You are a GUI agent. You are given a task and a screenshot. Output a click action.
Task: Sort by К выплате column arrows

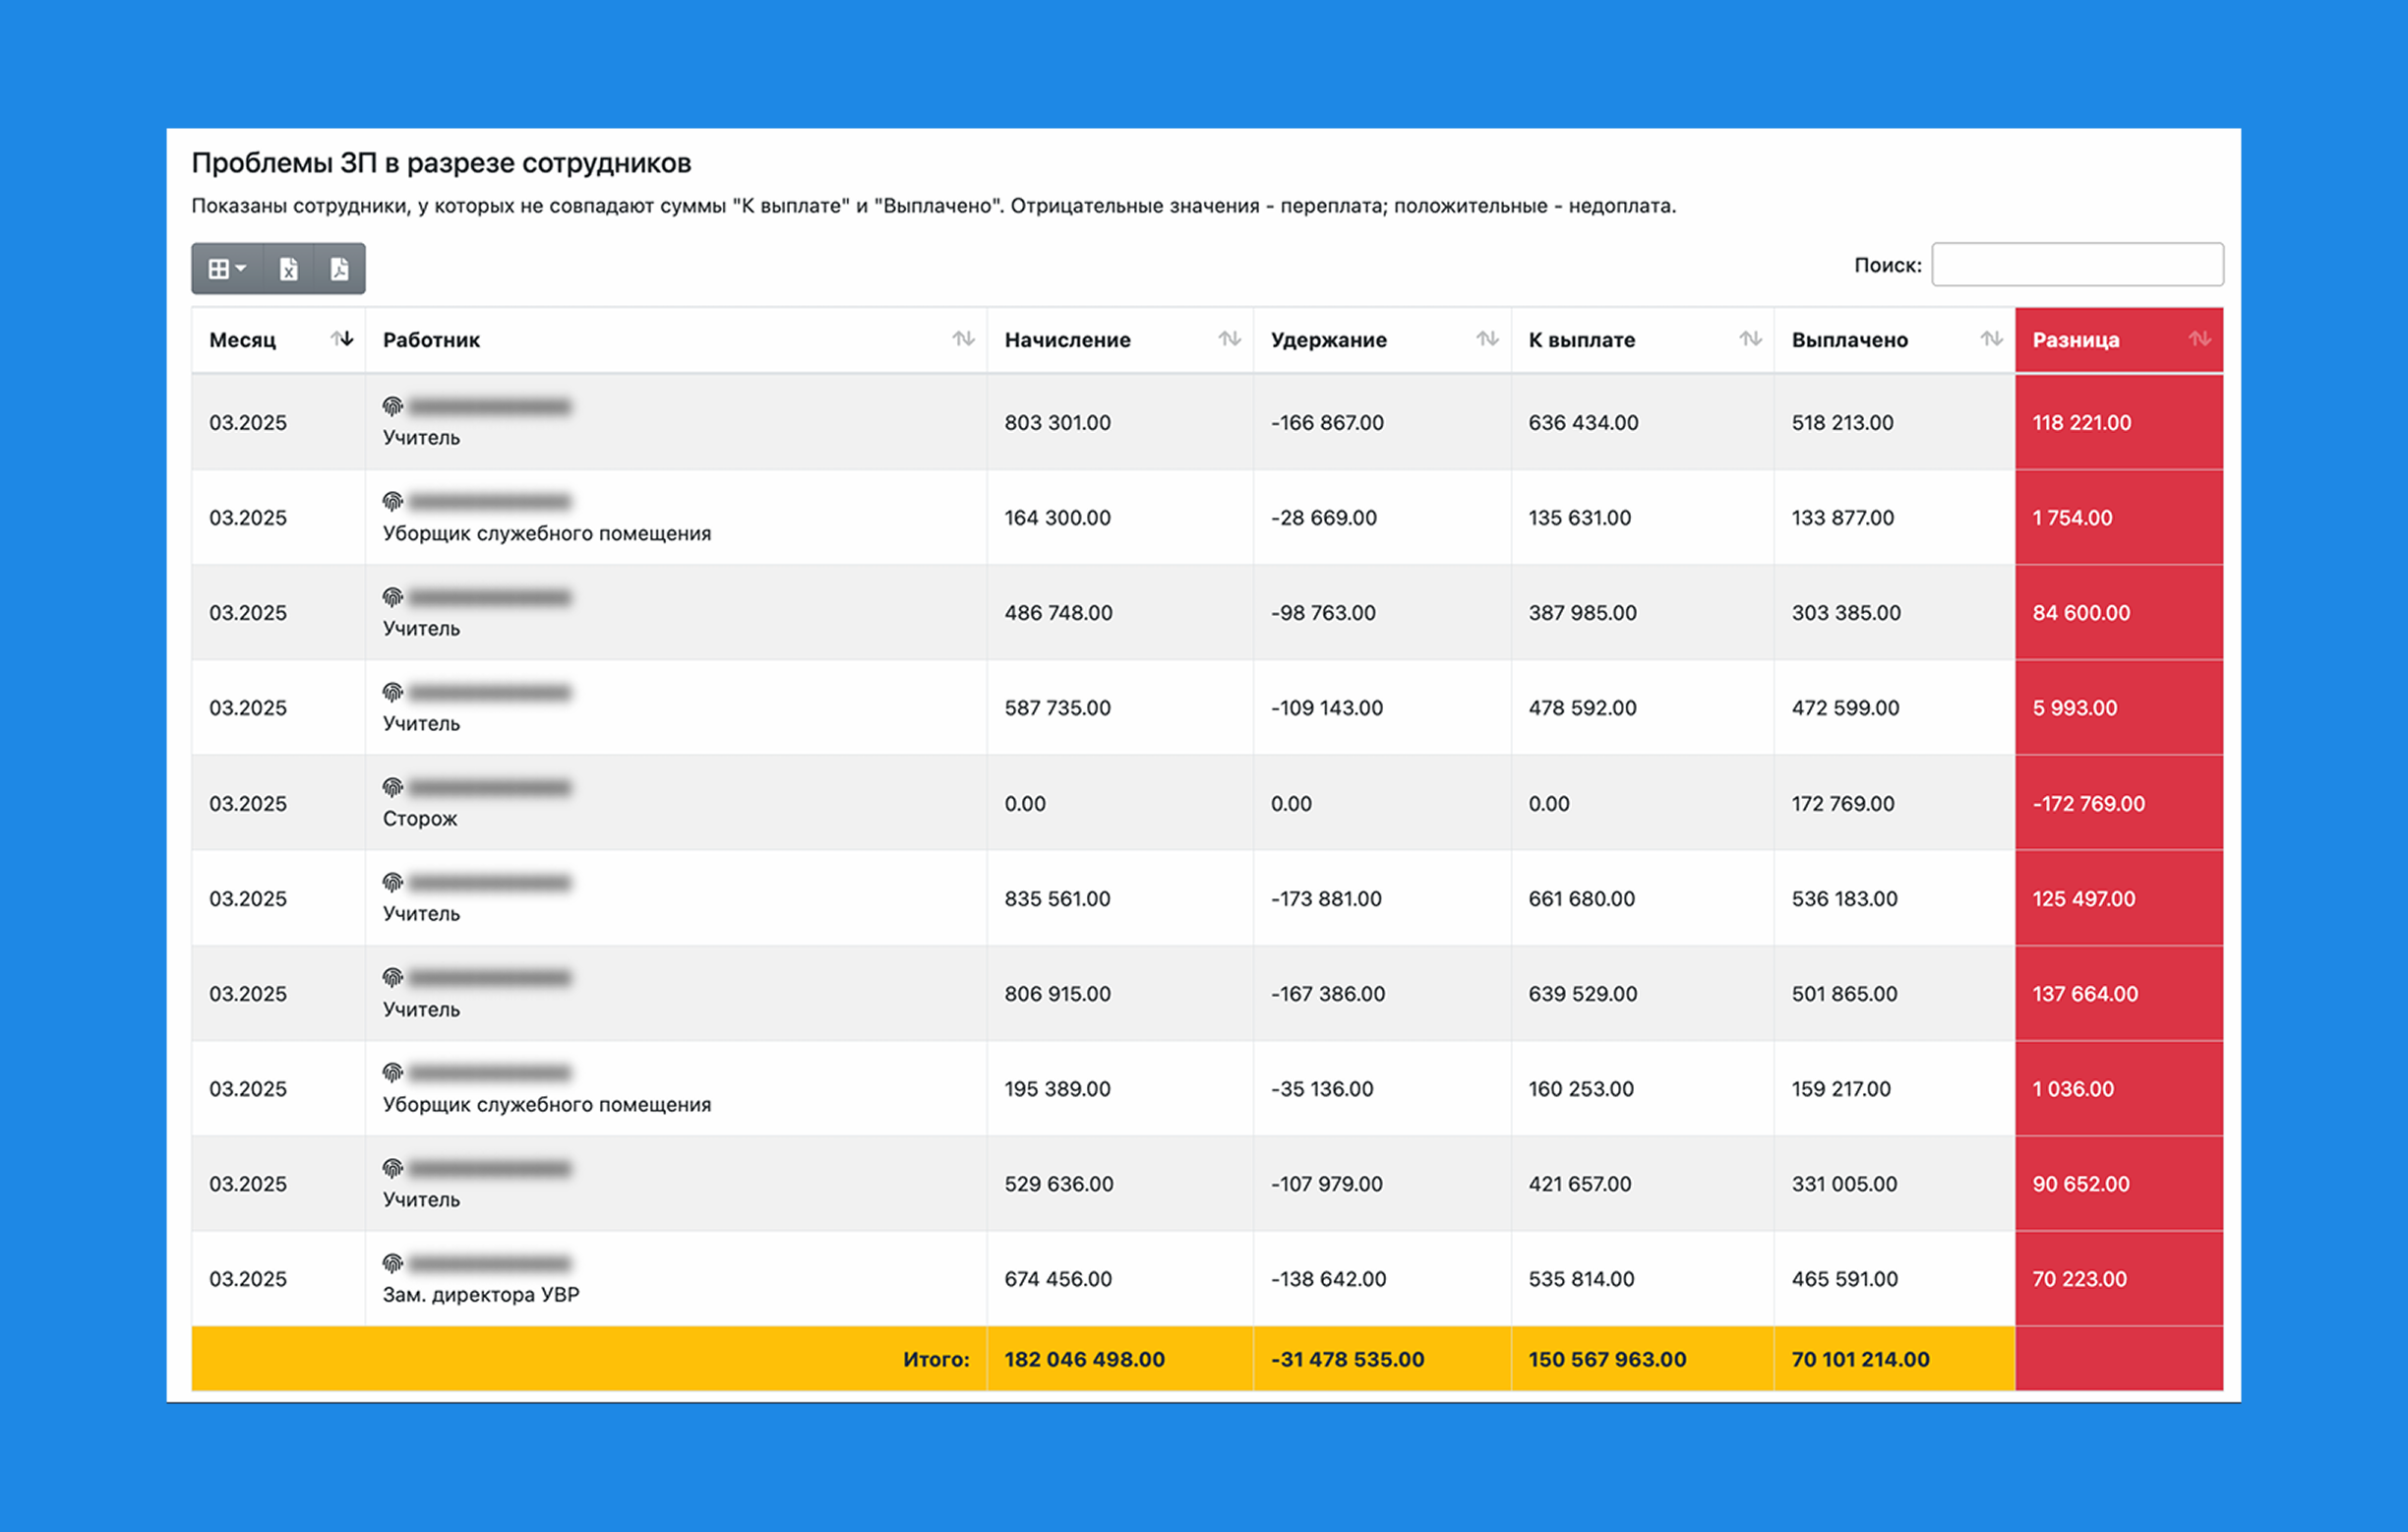[x=1749, y=339]
